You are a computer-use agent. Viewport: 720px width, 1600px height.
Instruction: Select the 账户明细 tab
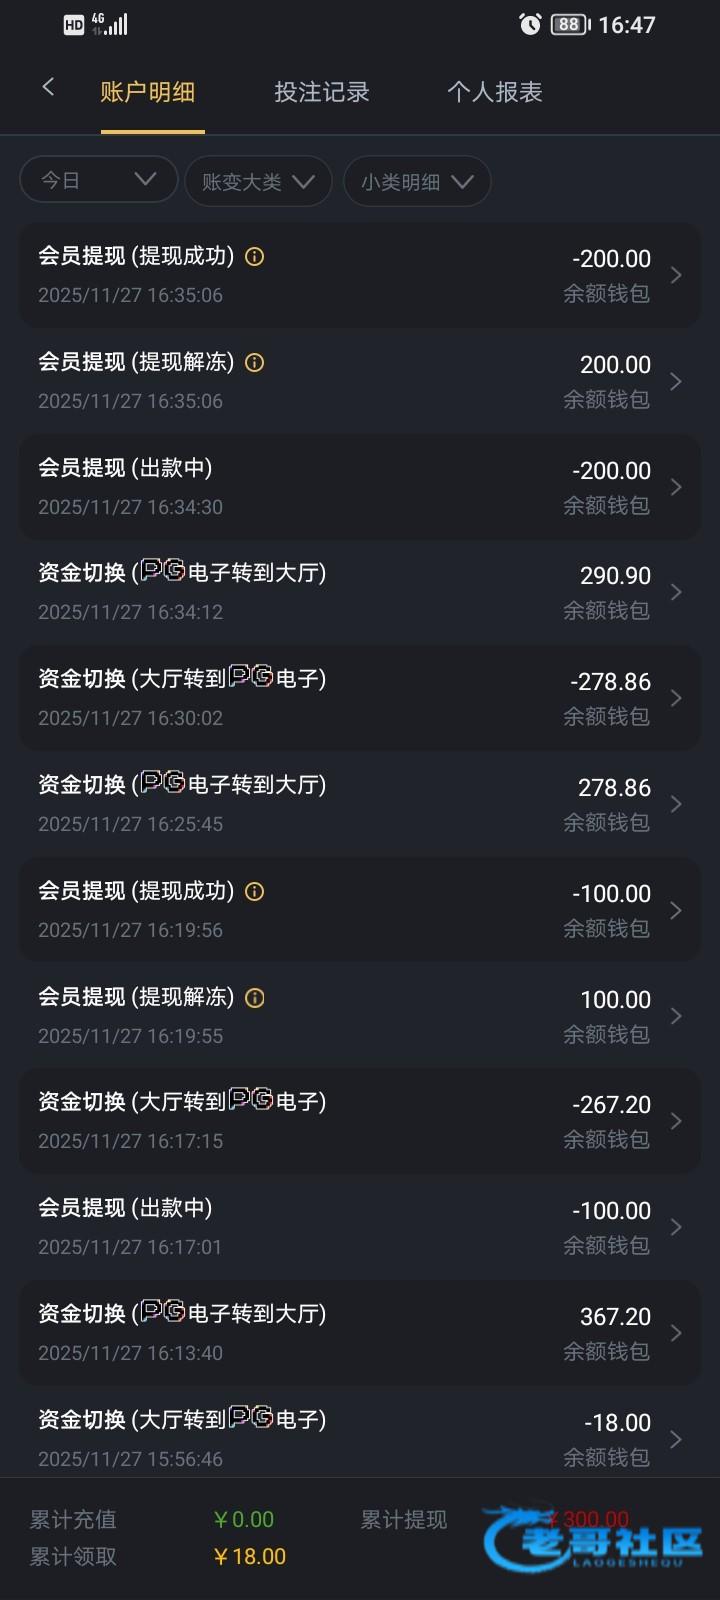tap(148, 92)
